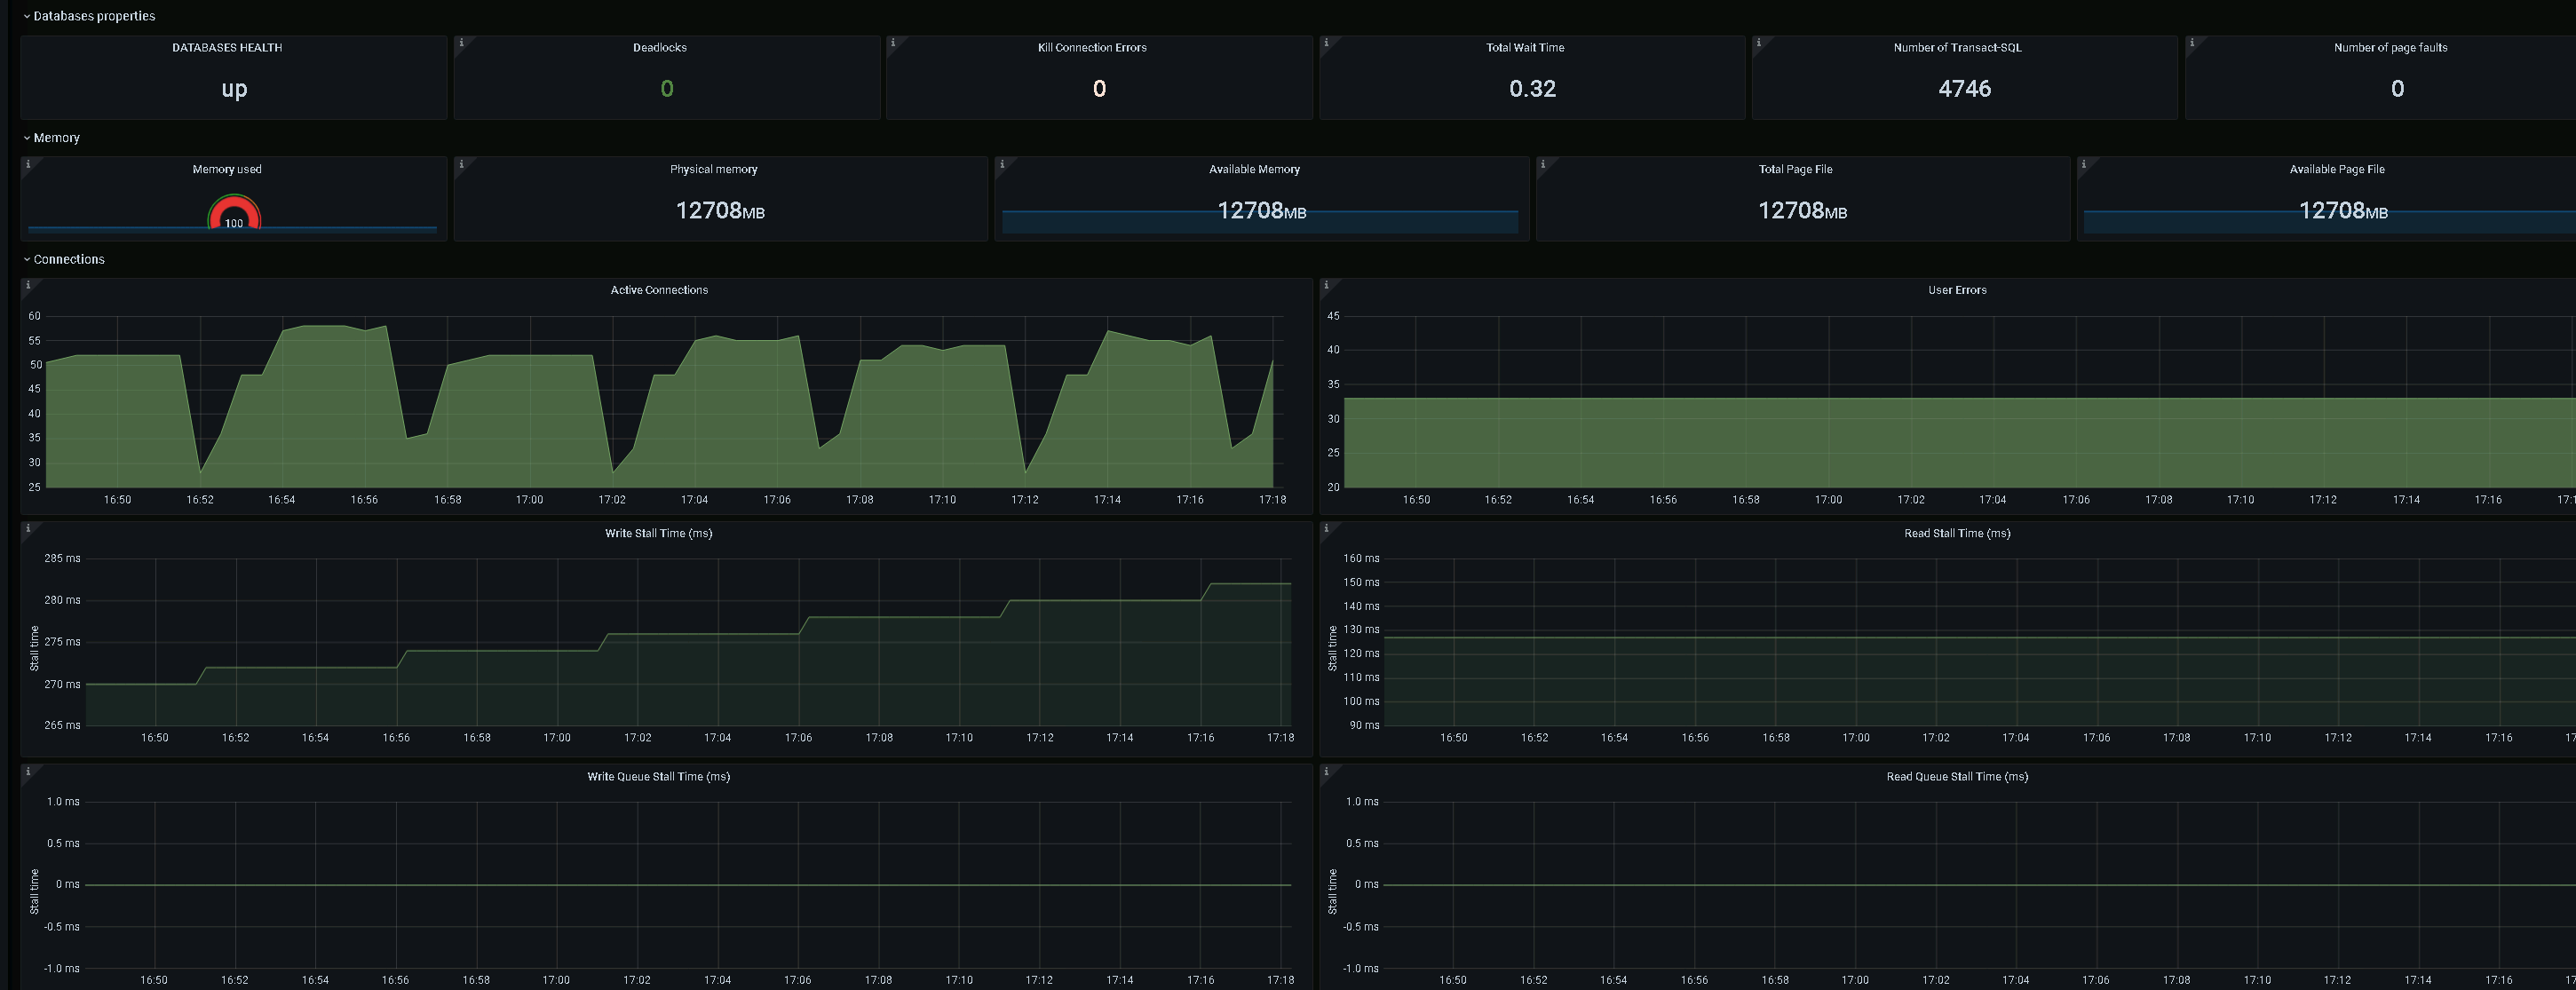Click the Memory used gauge showing 100
Image resolution: width=2576 pixels, height=990 pixels.
(234, 213)
